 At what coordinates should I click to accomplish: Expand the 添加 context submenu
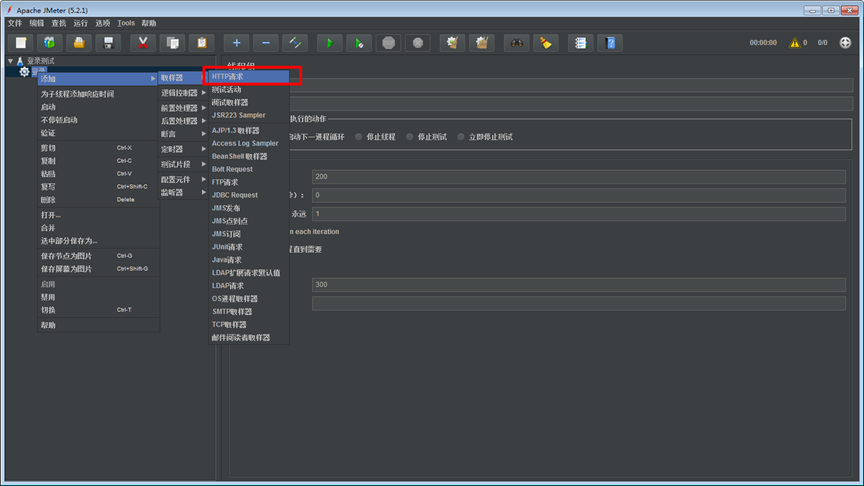[x=98, y=79]
